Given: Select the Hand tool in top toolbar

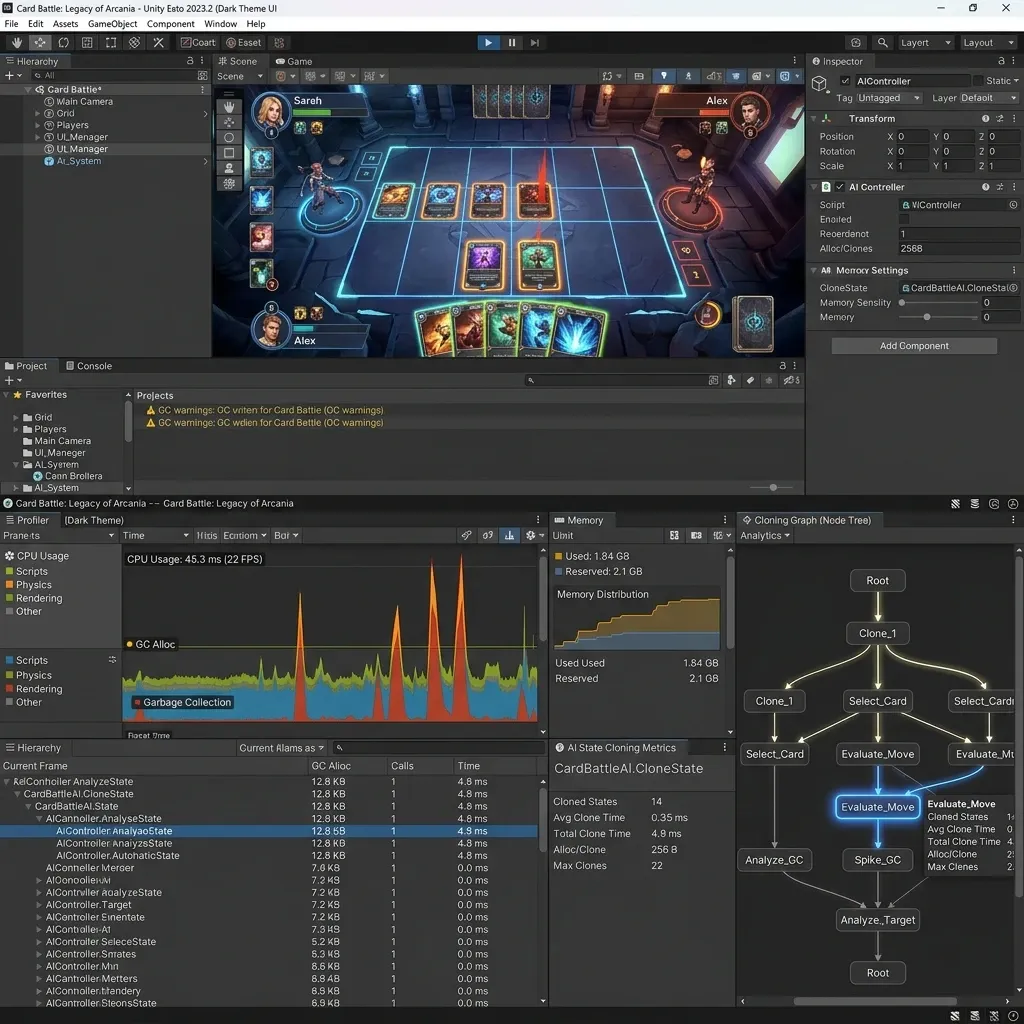Looking at the screenshot, I should tap(17, 42).
